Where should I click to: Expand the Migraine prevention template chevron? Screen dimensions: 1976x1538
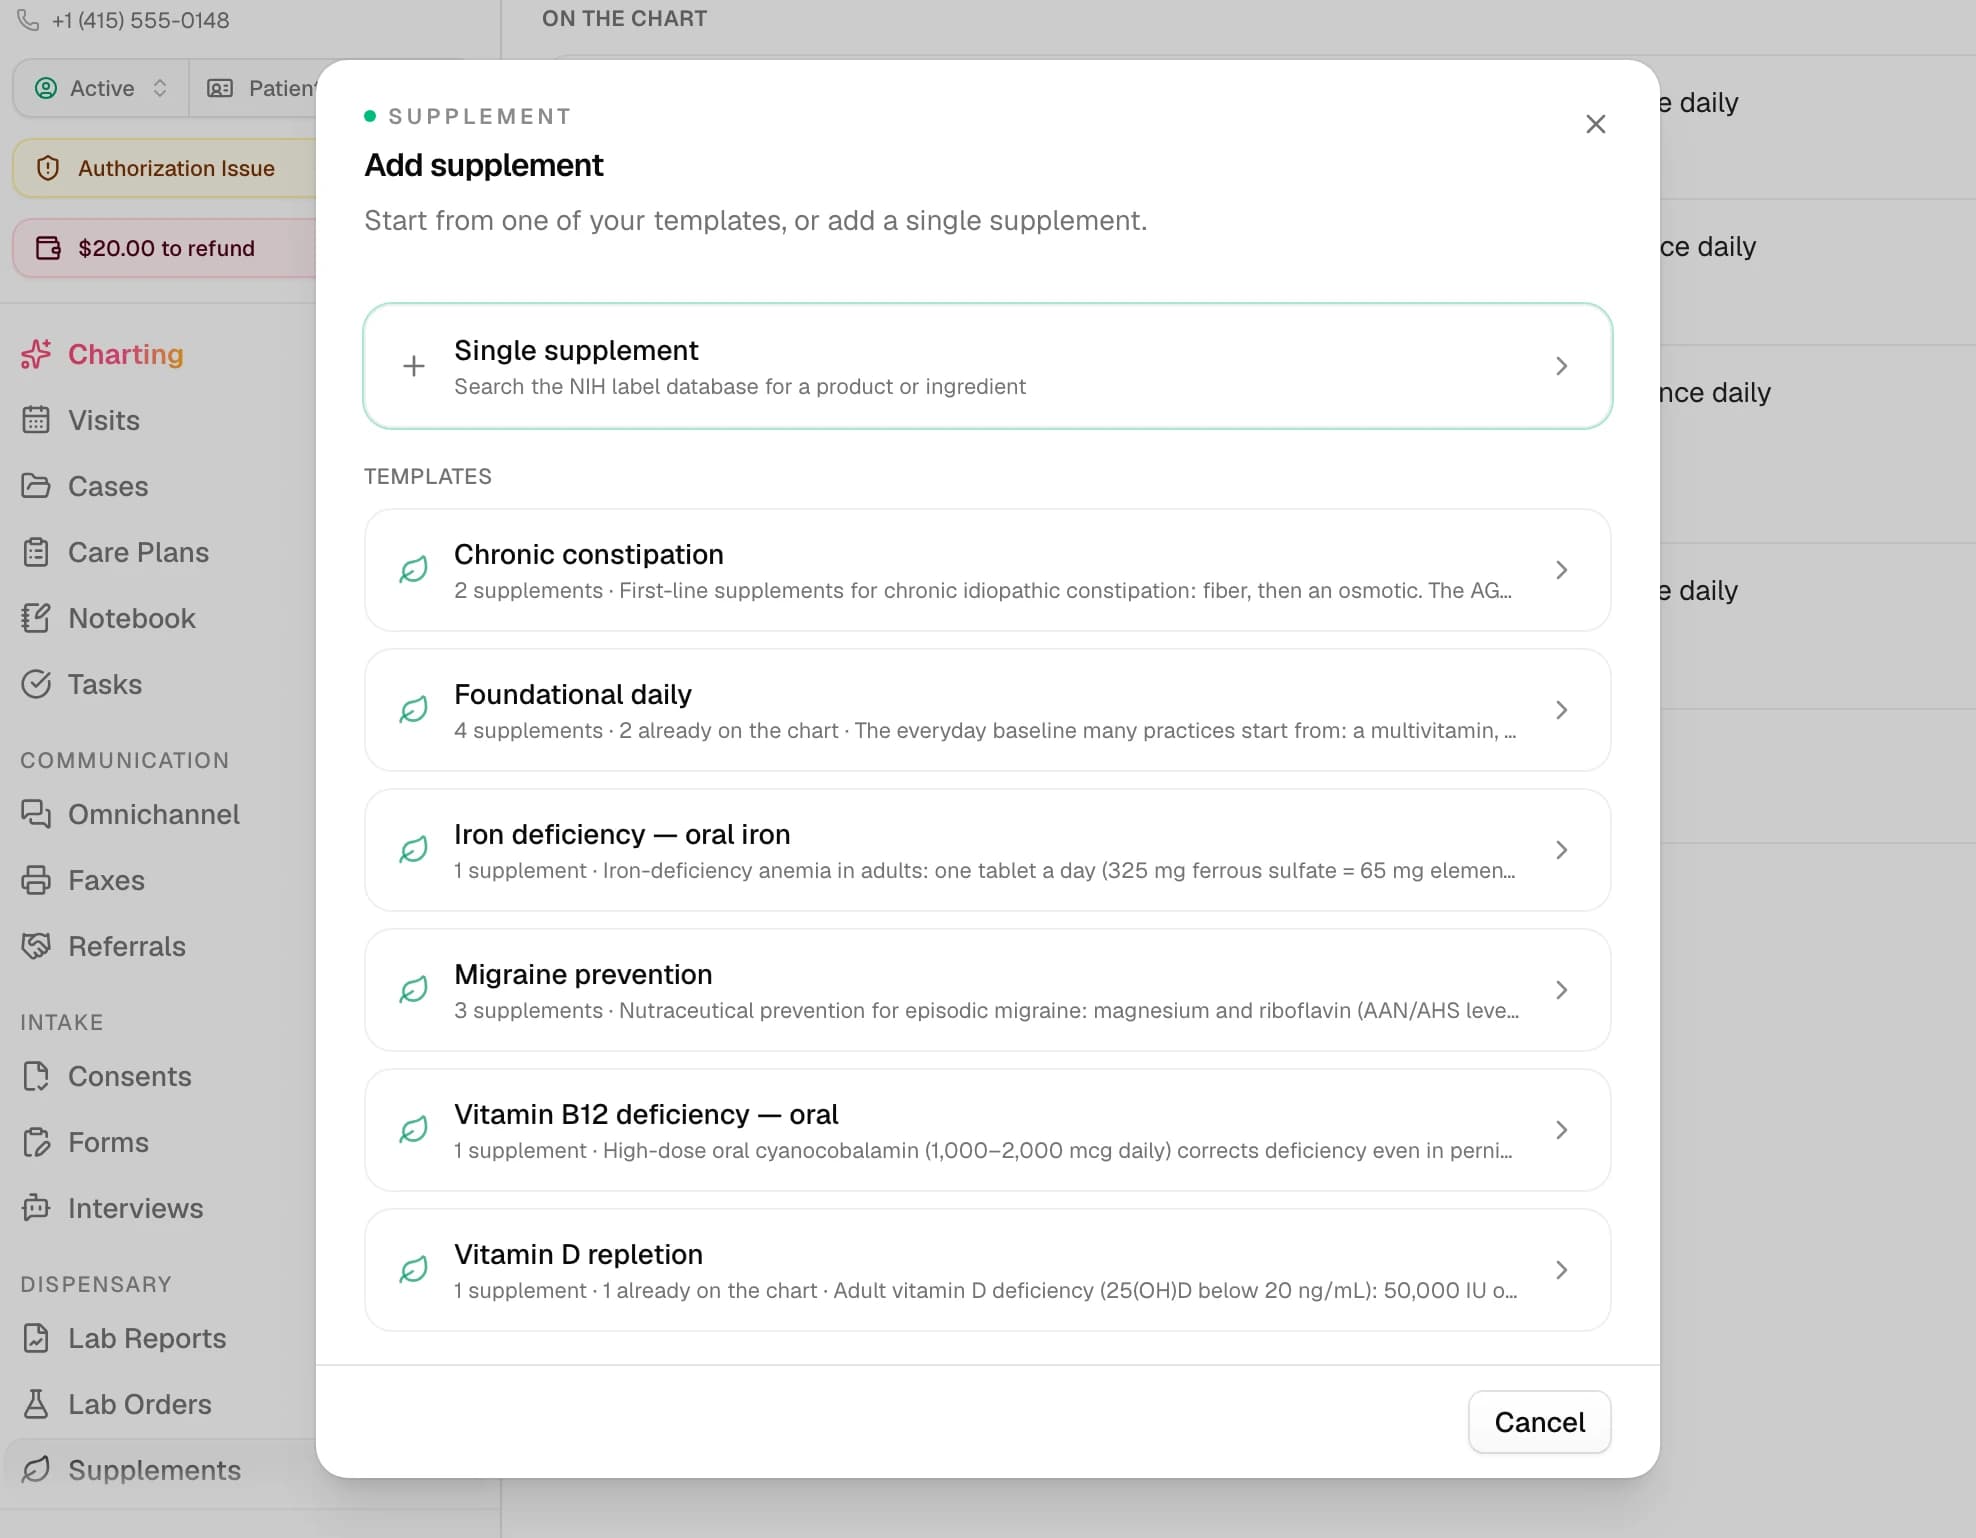1561,990
